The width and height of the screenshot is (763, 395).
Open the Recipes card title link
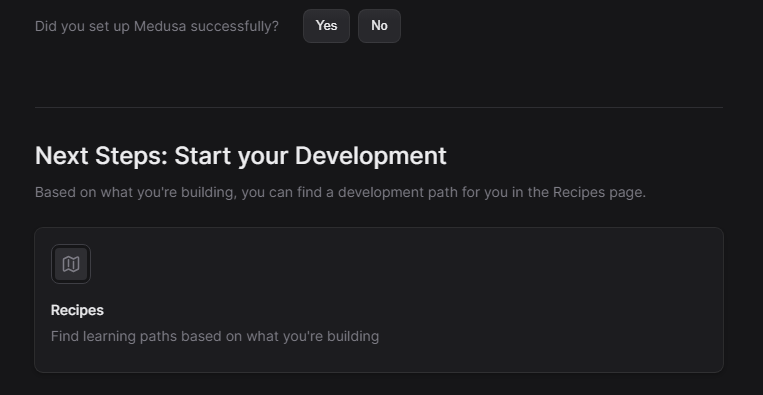pos(77,310)
